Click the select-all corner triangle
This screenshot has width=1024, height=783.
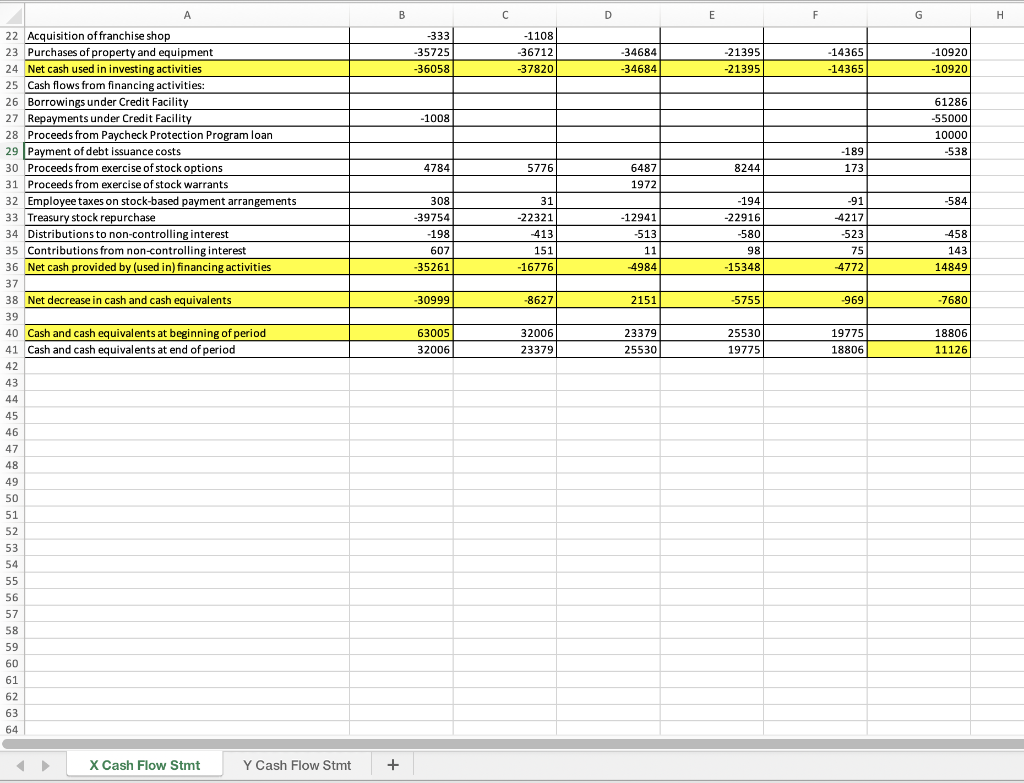[12, 14]
